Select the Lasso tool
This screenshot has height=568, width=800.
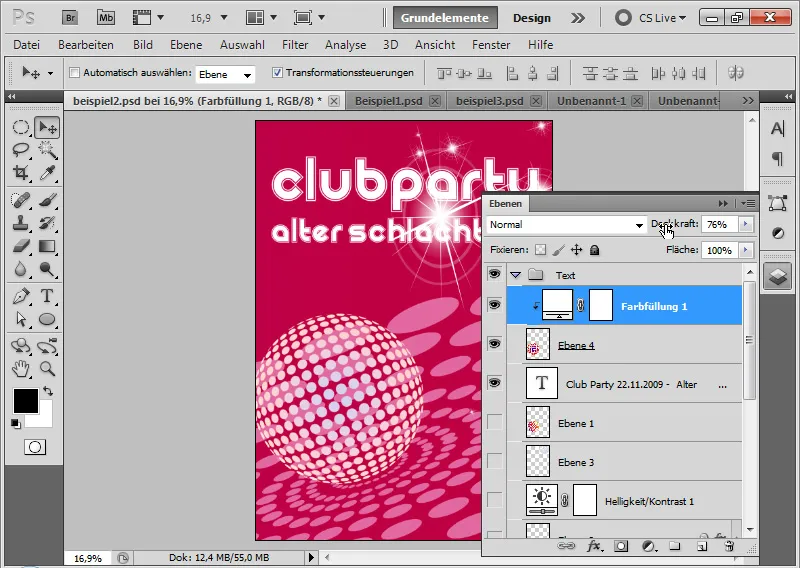pyautogui.click(x=20, y=150)
